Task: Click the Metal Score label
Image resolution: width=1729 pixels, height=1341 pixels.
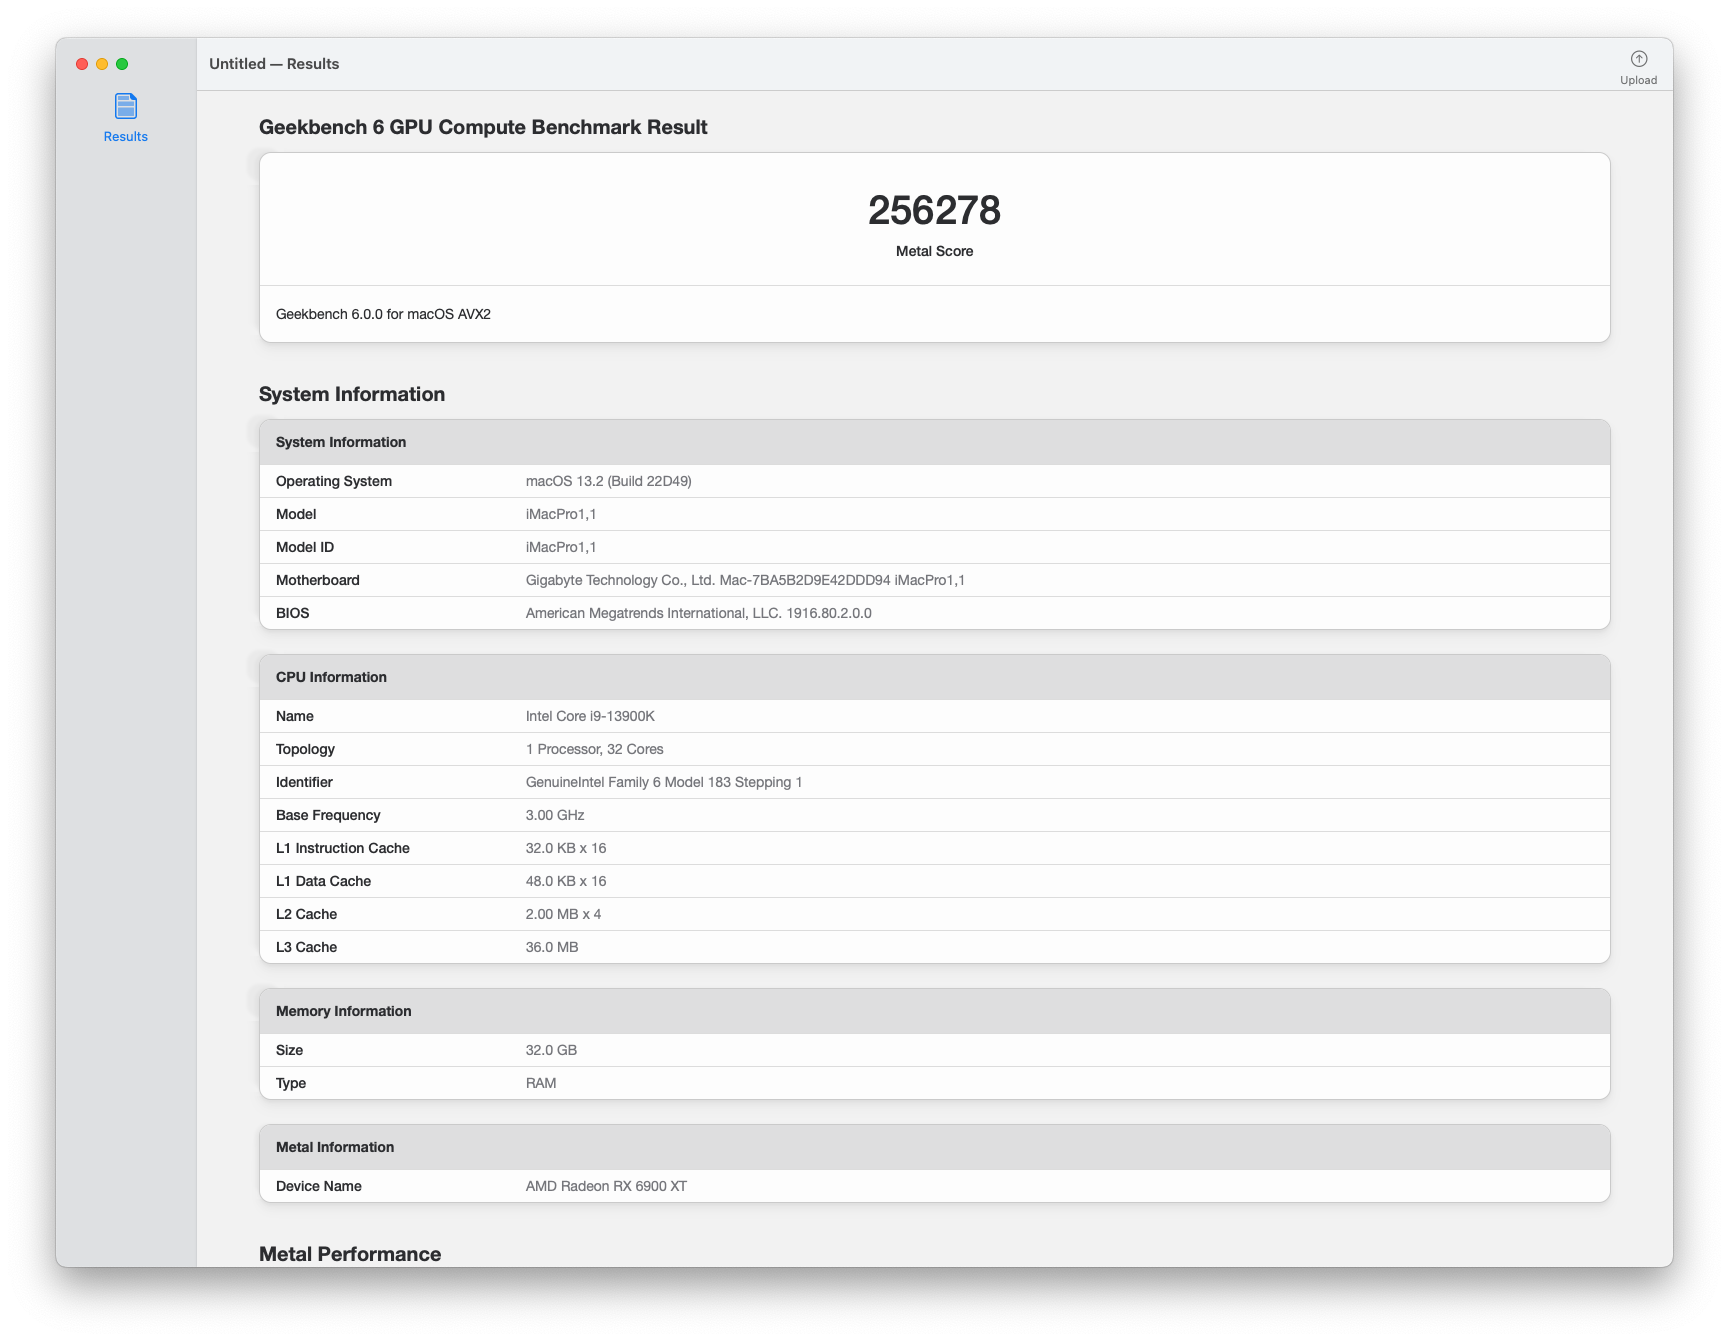Action: (934, 251)
